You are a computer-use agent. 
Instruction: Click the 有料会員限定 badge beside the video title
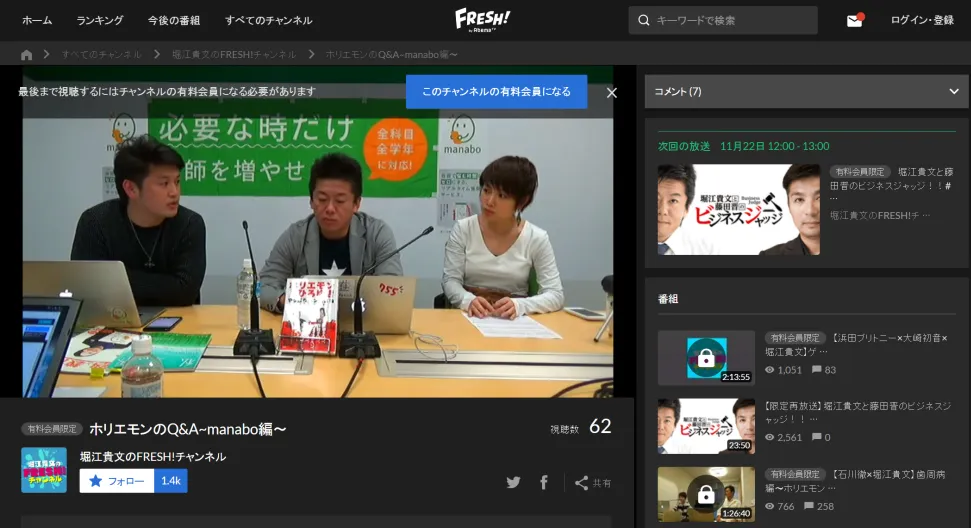pos(52,429)
